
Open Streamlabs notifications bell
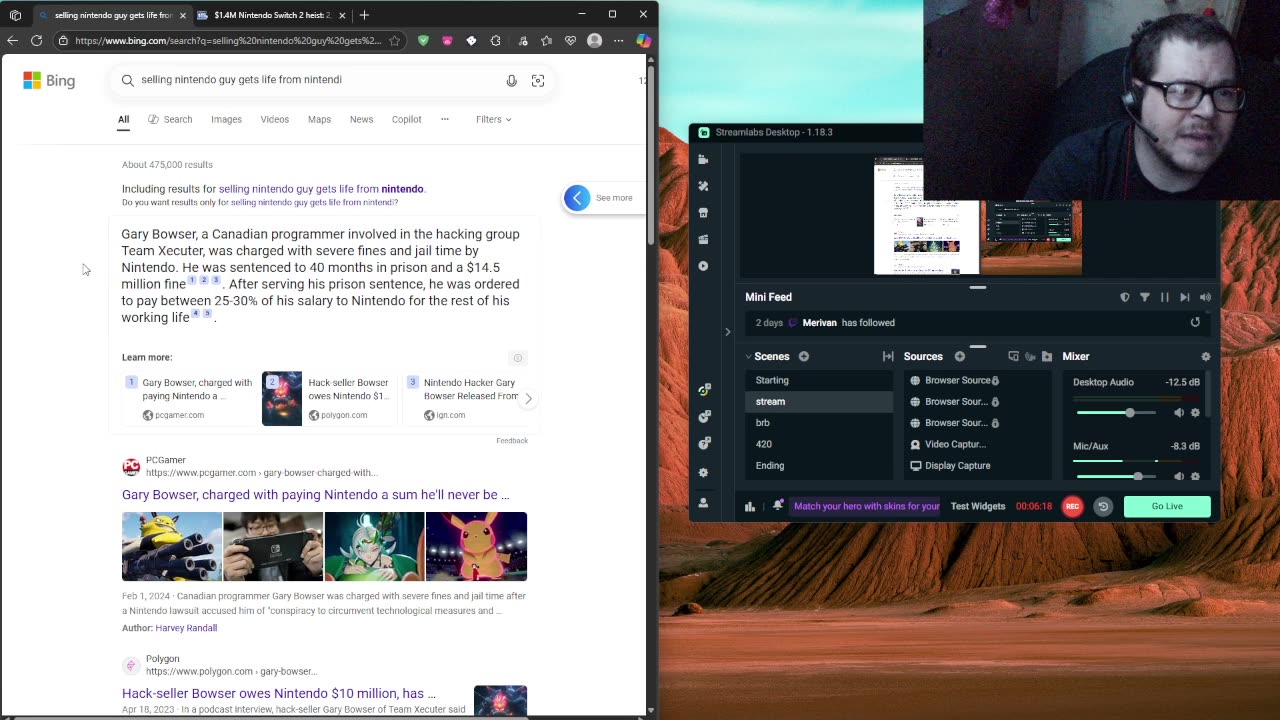[x=778, y=506]
